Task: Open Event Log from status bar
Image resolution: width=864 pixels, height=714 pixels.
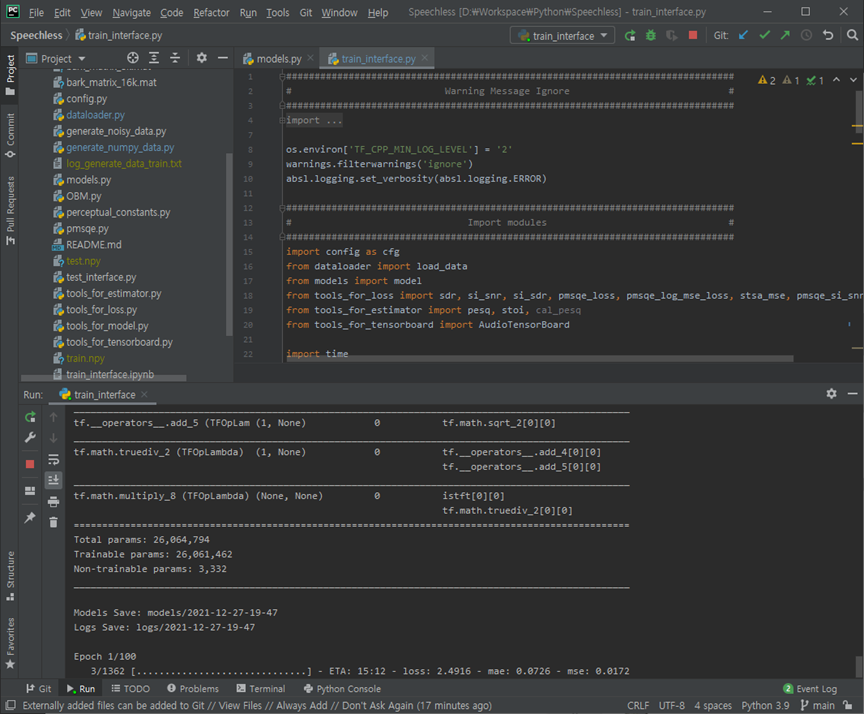Action: click(810, 689)
